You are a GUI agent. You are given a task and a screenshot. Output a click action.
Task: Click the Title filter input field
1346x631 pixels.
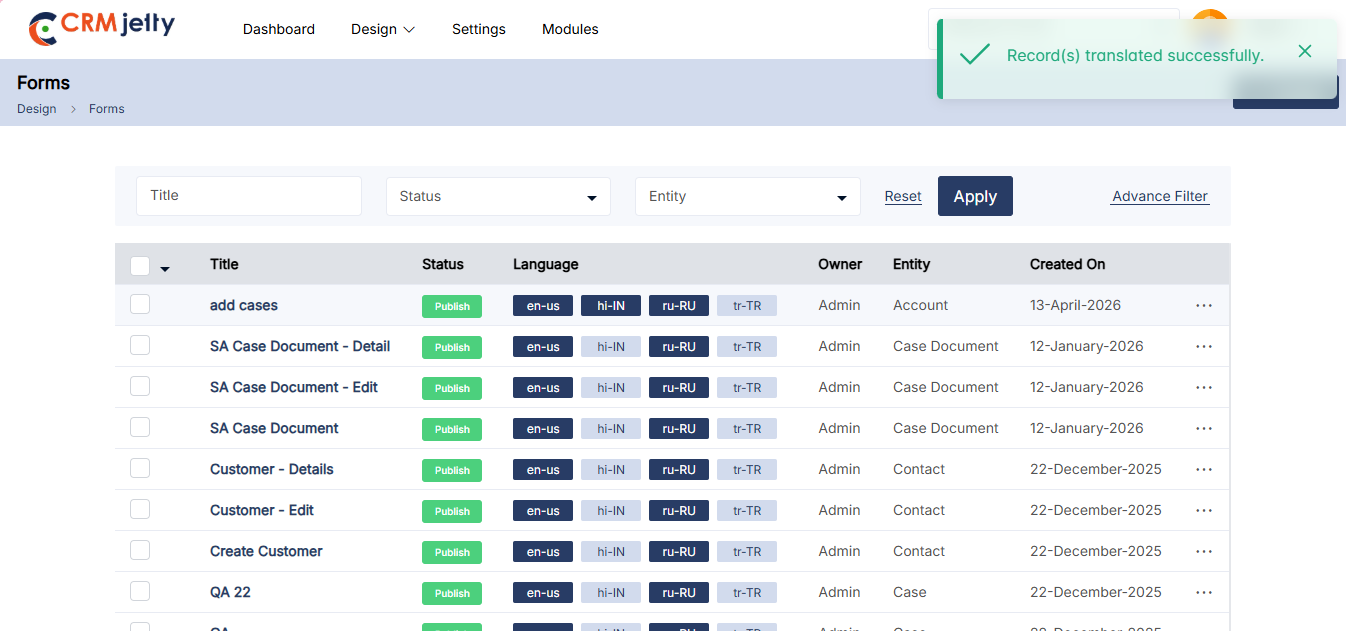pos(248,196)
